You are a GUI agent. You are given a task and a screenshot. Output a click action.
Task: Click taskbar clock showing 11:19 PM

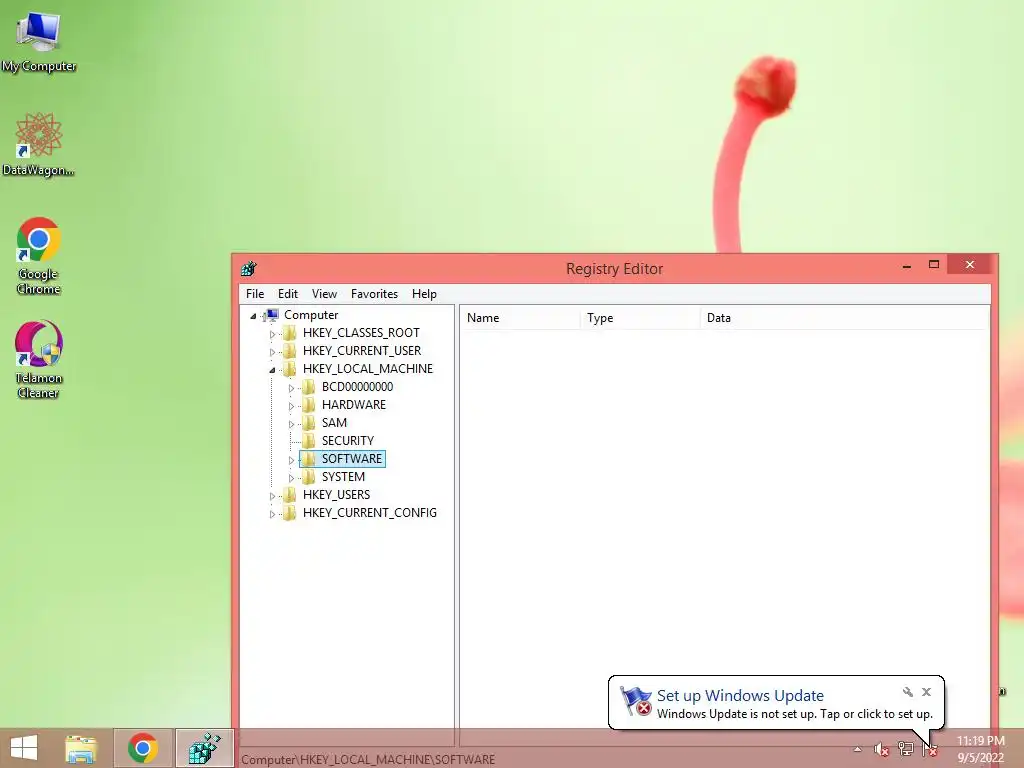coord(980,749)
